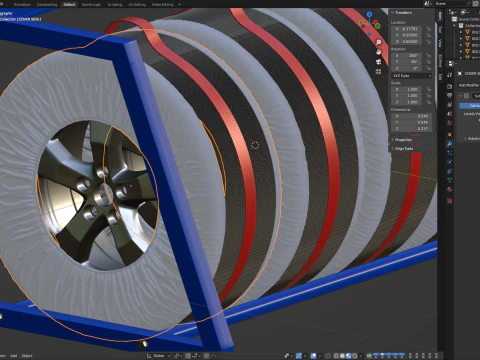Toggle viewport overlays display
480x360 pixels.
pos(313,356)
